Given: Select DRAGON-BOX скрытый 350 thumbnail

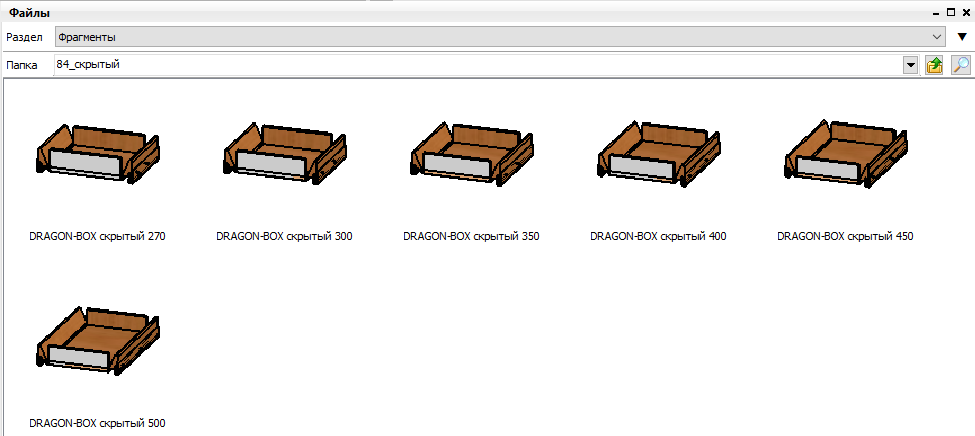Looking at the screenshot, I should pyautogui.click(x=472, y=154).
